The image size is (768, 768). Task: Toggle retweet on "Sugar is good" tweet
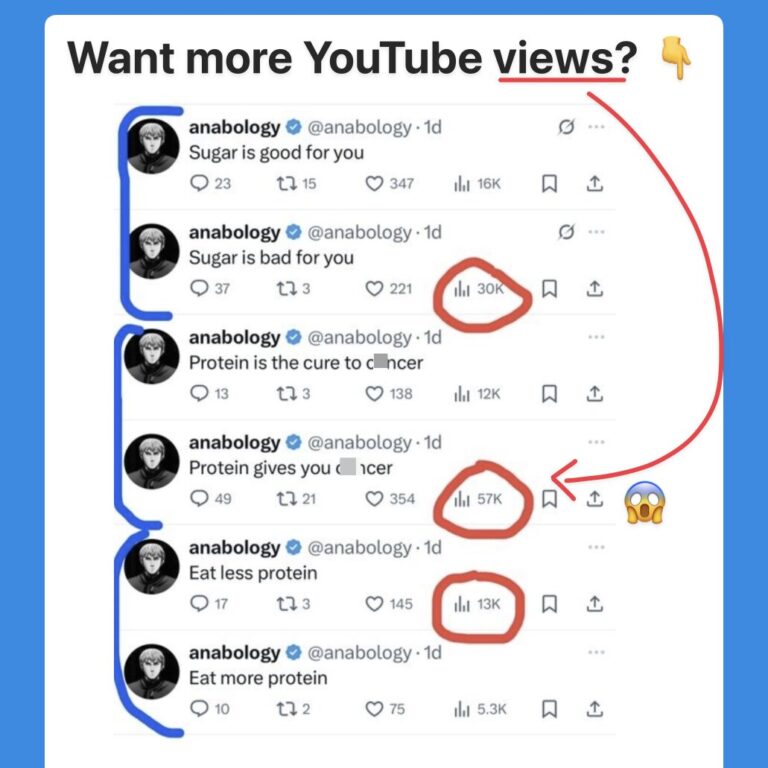pyautogui.click(x=296, y=184)
